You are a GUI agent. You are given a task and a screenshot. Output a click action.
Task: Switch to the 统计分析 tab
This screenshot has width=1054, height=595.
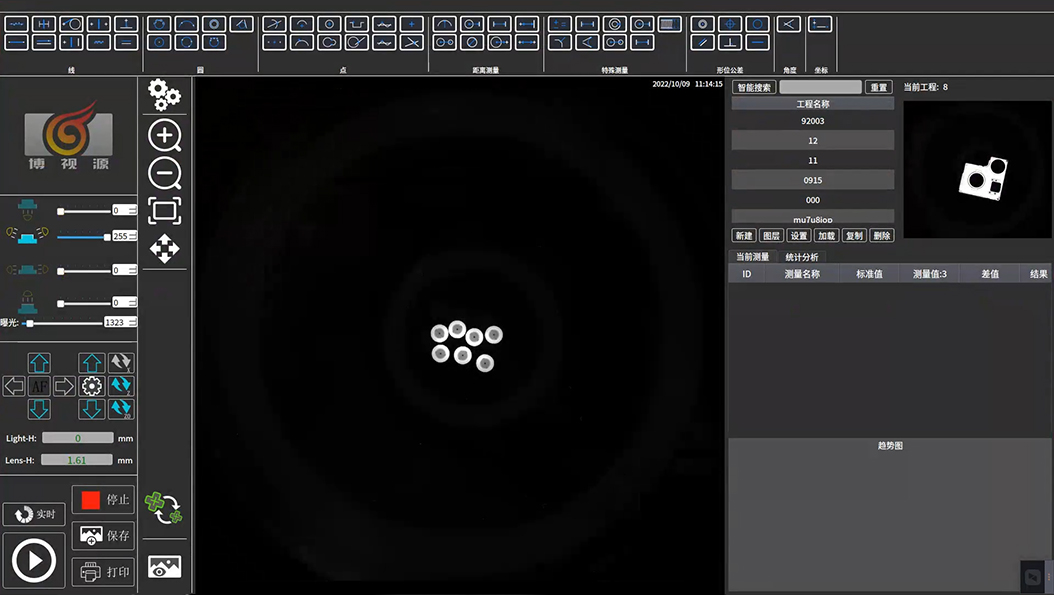tap(802, 257)
